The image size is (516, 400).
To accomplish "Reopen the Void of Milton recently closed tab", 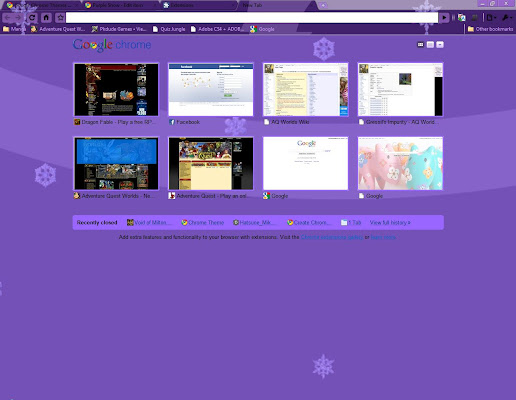I will click(149, 222).
